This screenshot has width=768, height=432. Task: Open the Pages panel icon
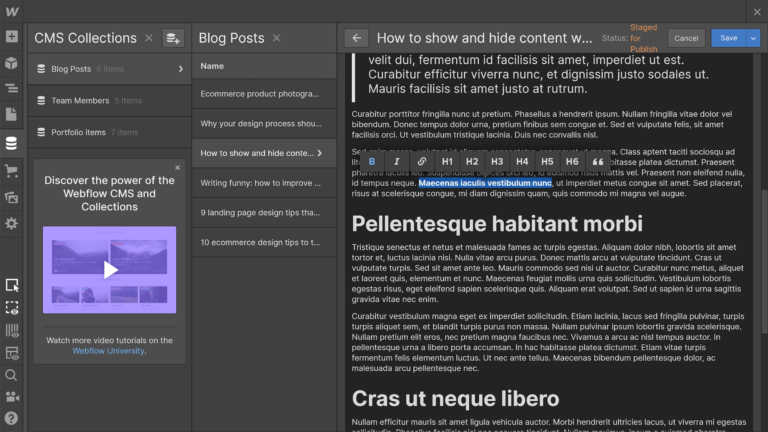click(12, 115)
